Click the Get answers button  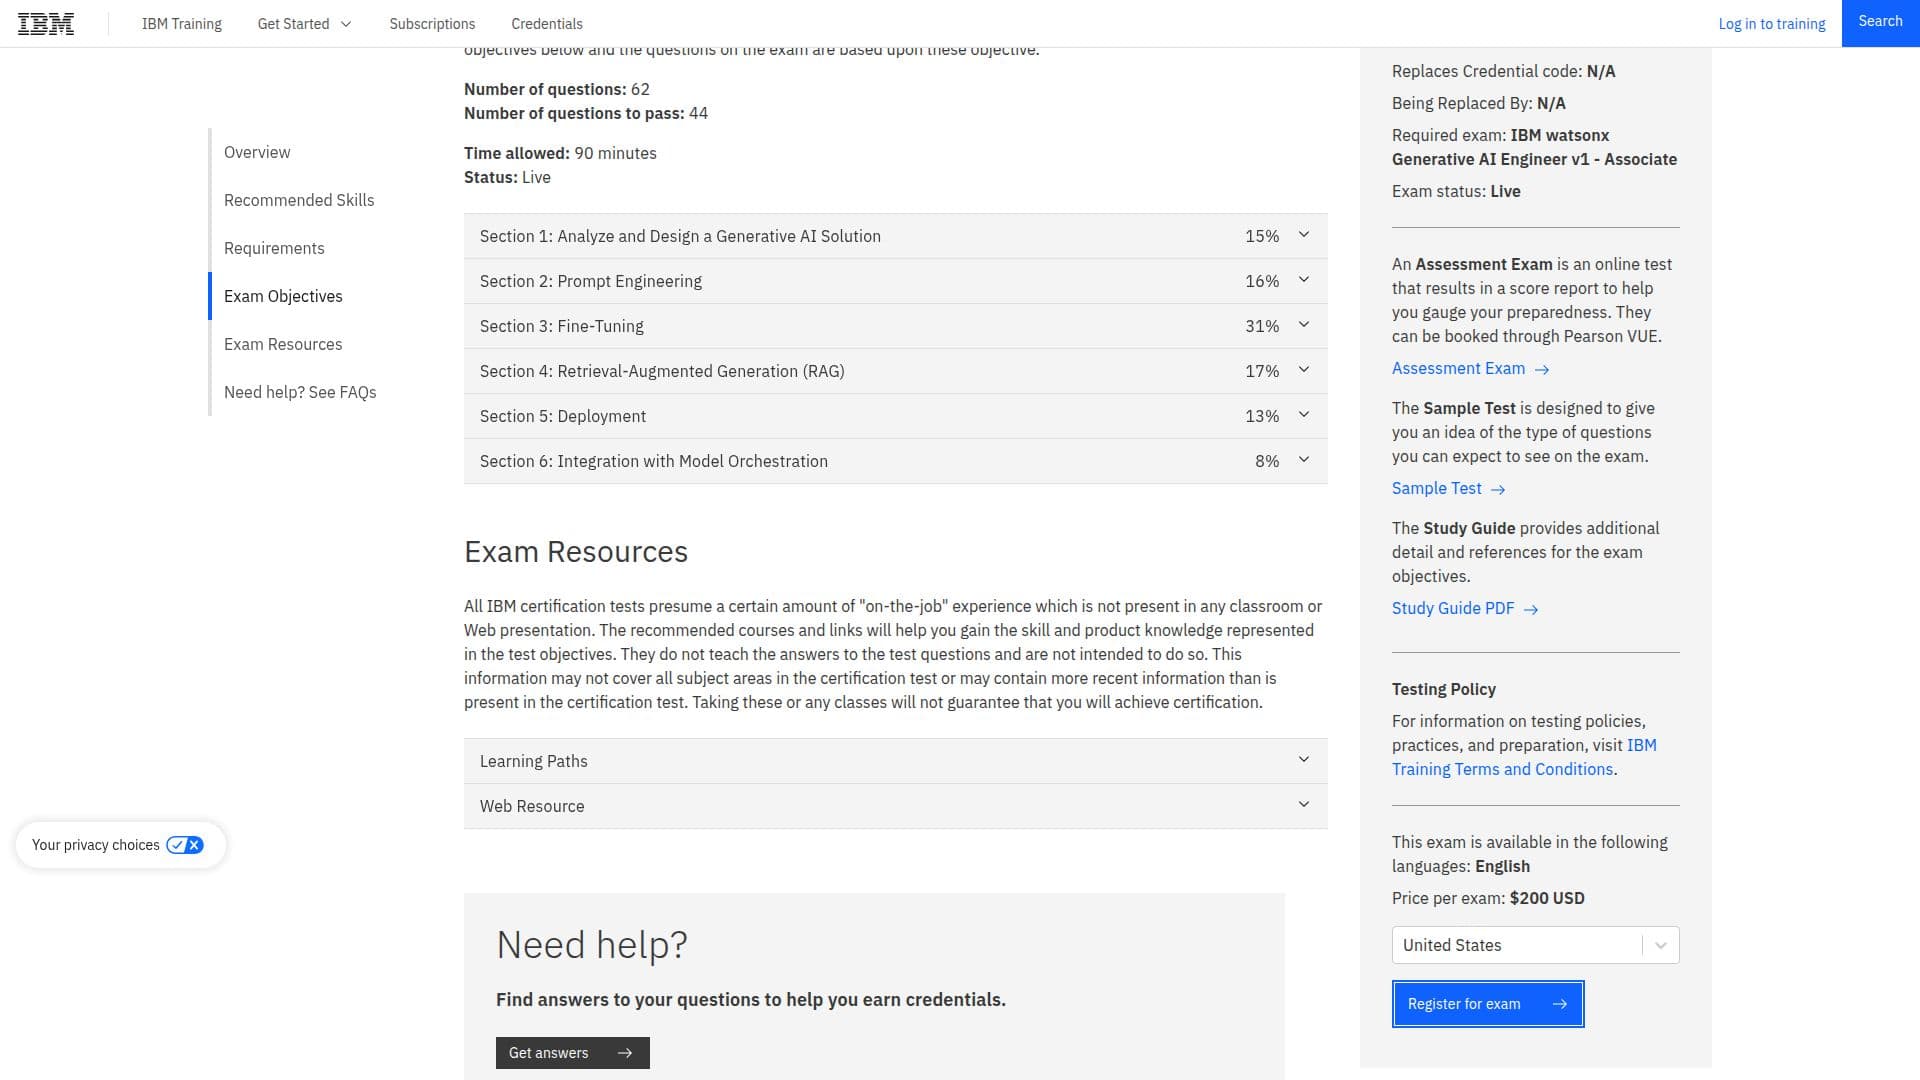click(x=573, y=1053)
